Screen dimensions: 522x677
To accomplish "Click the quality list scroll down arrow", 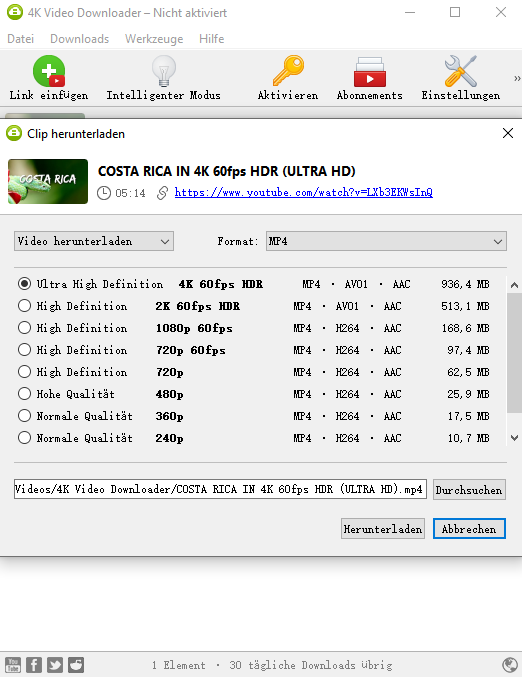I will 514,438.
